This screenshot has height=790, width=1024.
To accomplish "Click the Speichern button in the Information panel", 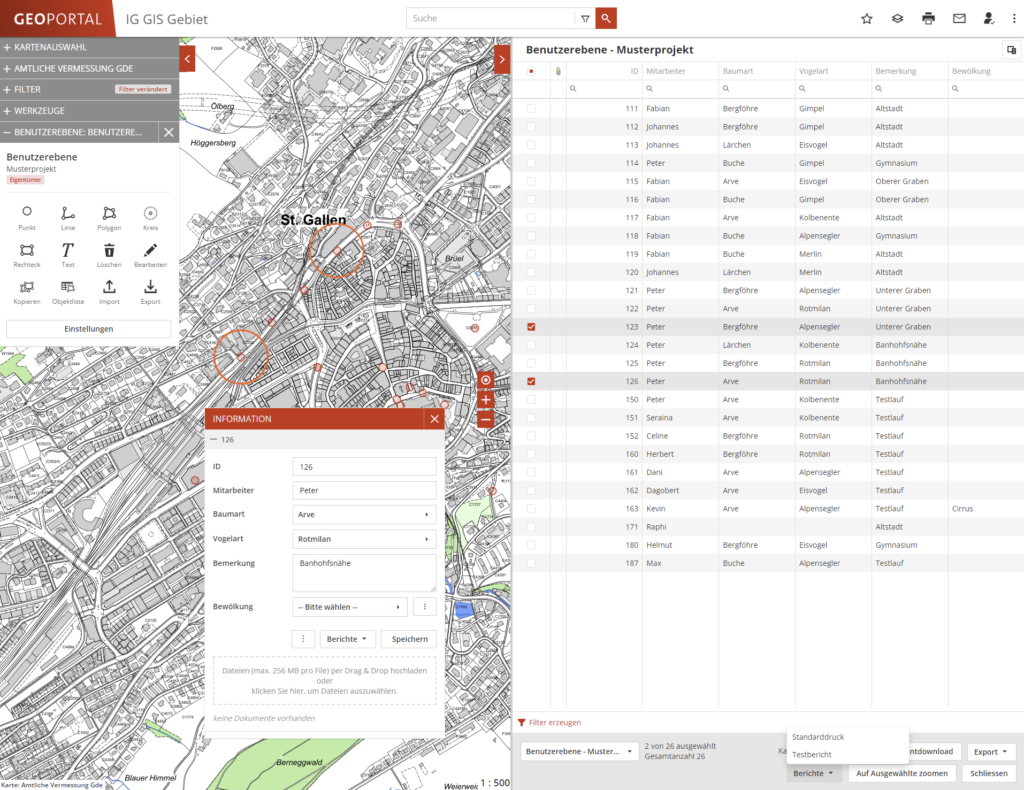I will (x=407, y=638).
